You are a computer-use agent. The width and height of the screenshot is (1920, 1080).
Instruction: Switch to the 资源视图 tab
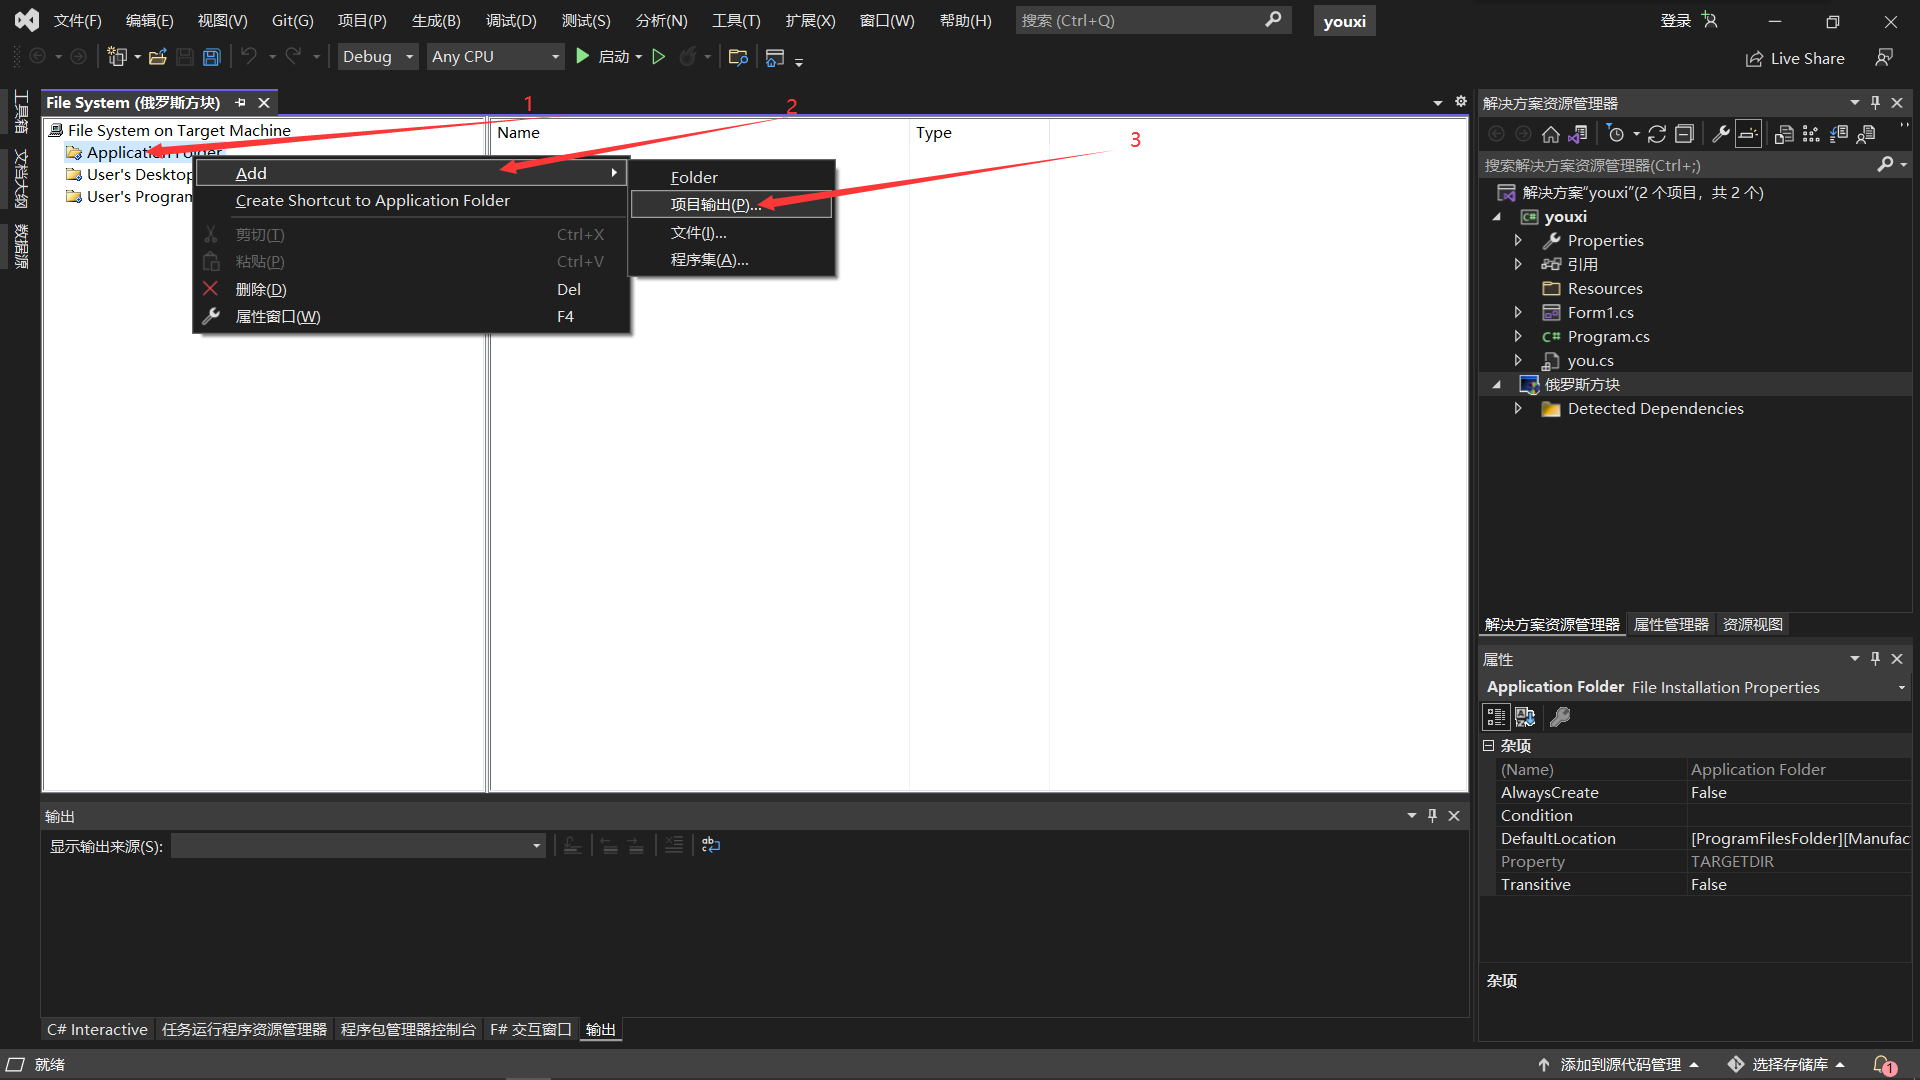[x=1752, y=625]
